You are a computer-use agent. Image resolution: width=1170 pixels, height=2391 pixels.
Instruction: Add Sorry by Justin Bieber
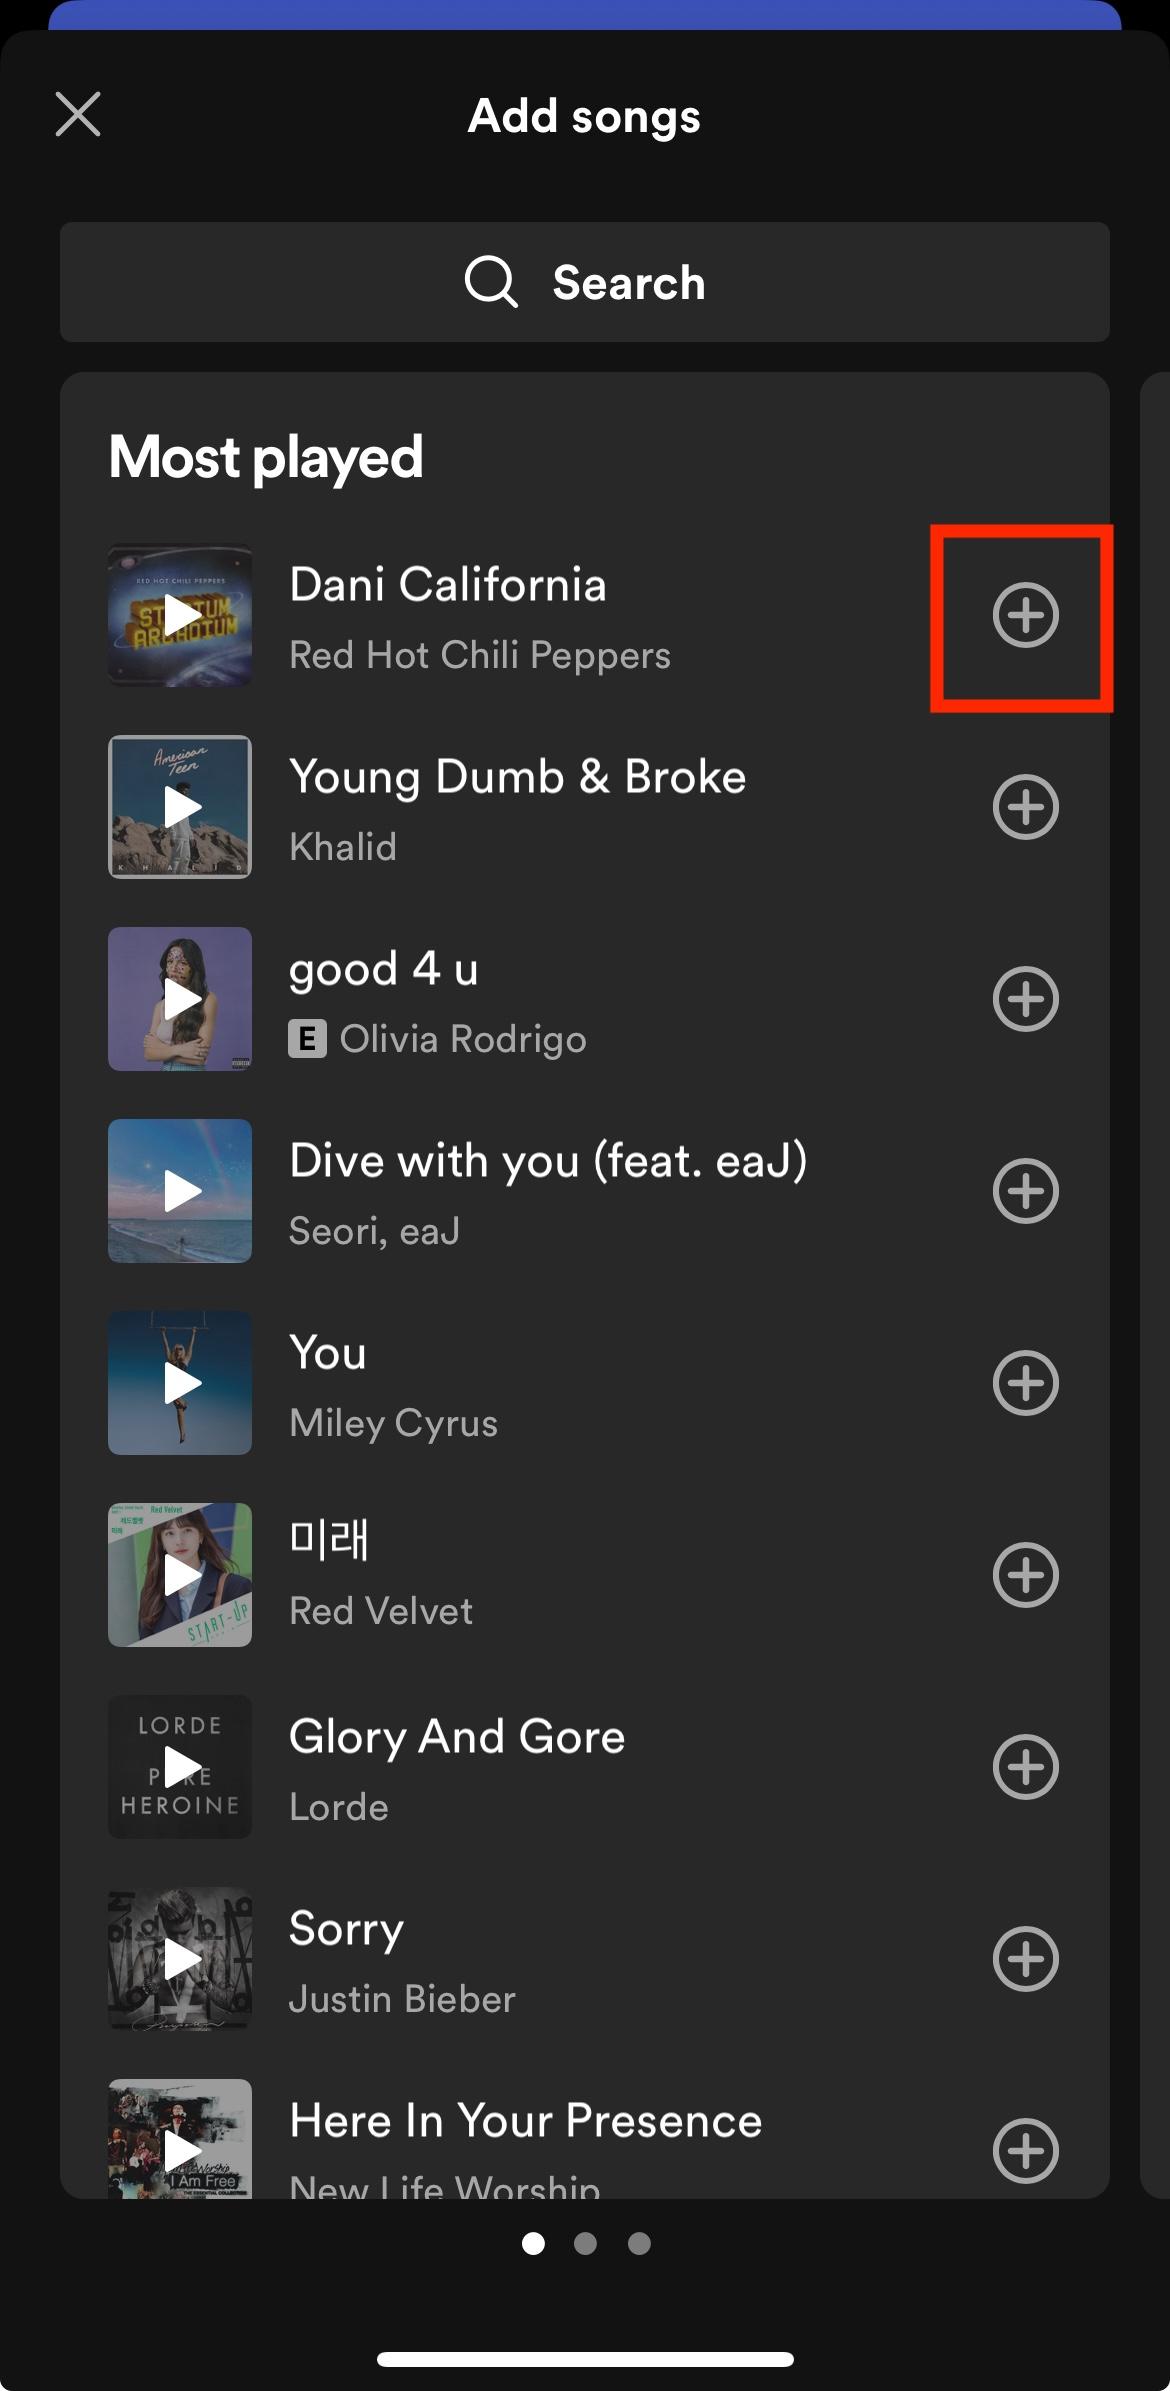pyautogui.click(x=1024, y=1958)
